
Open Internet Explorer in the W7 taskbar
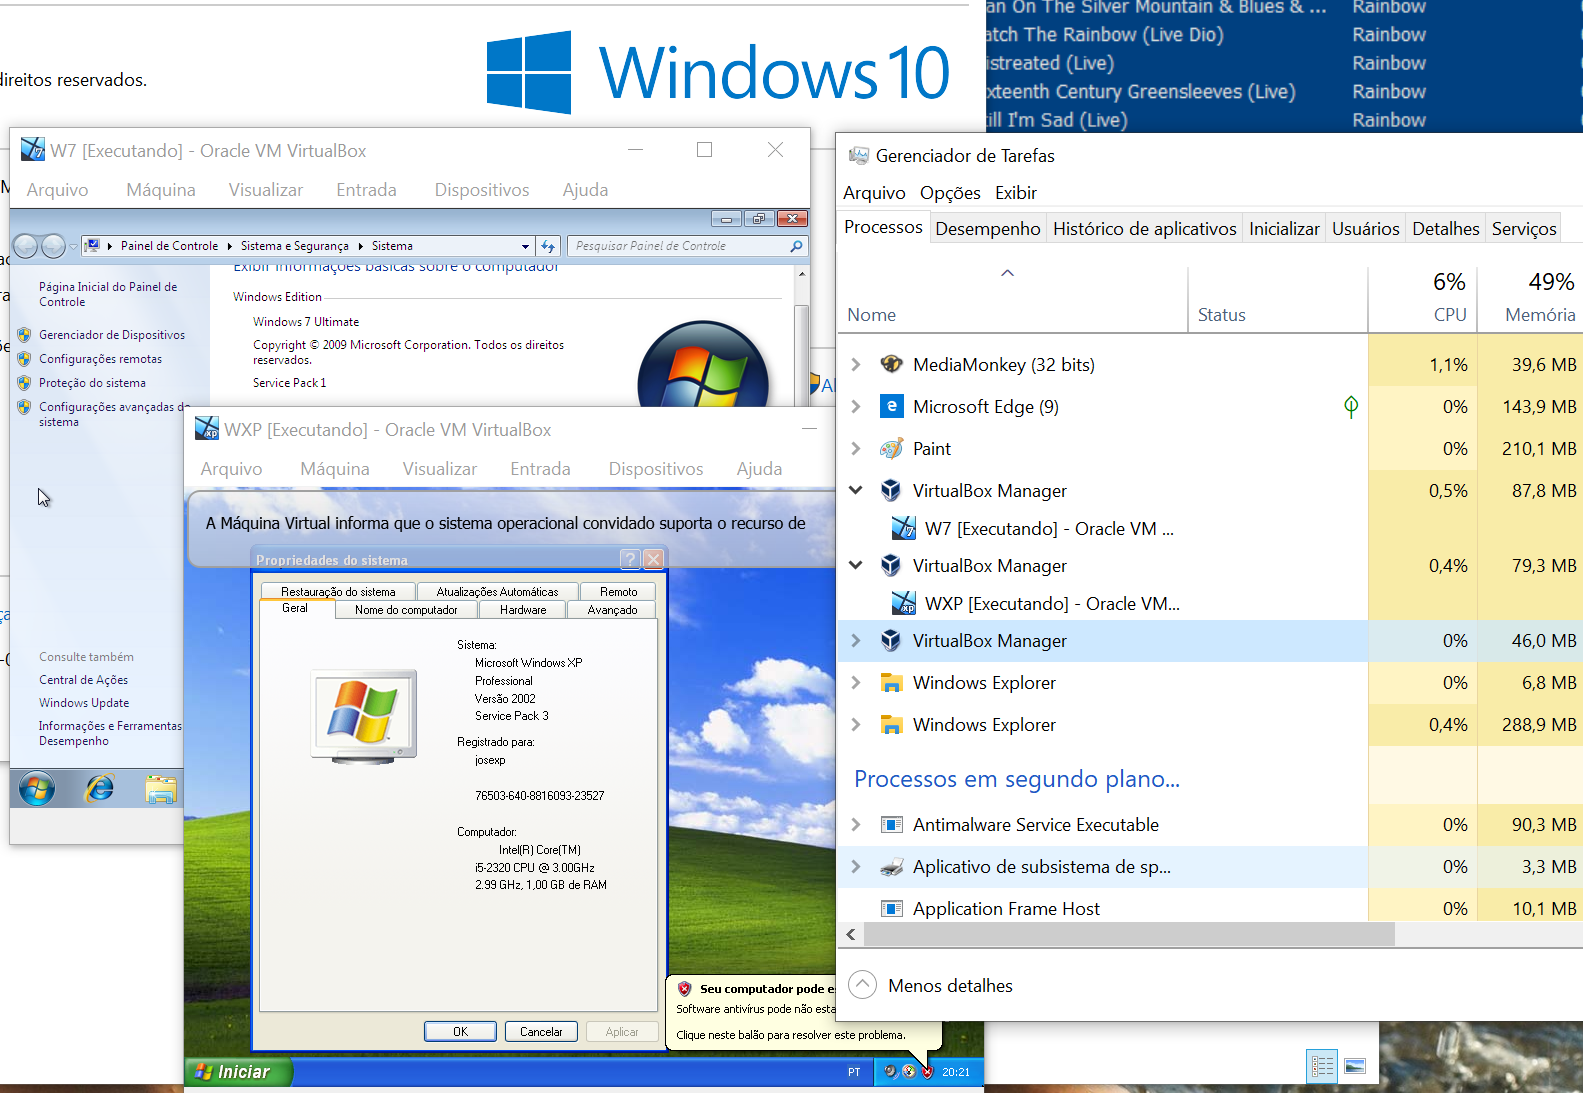(x=99, y=789)
